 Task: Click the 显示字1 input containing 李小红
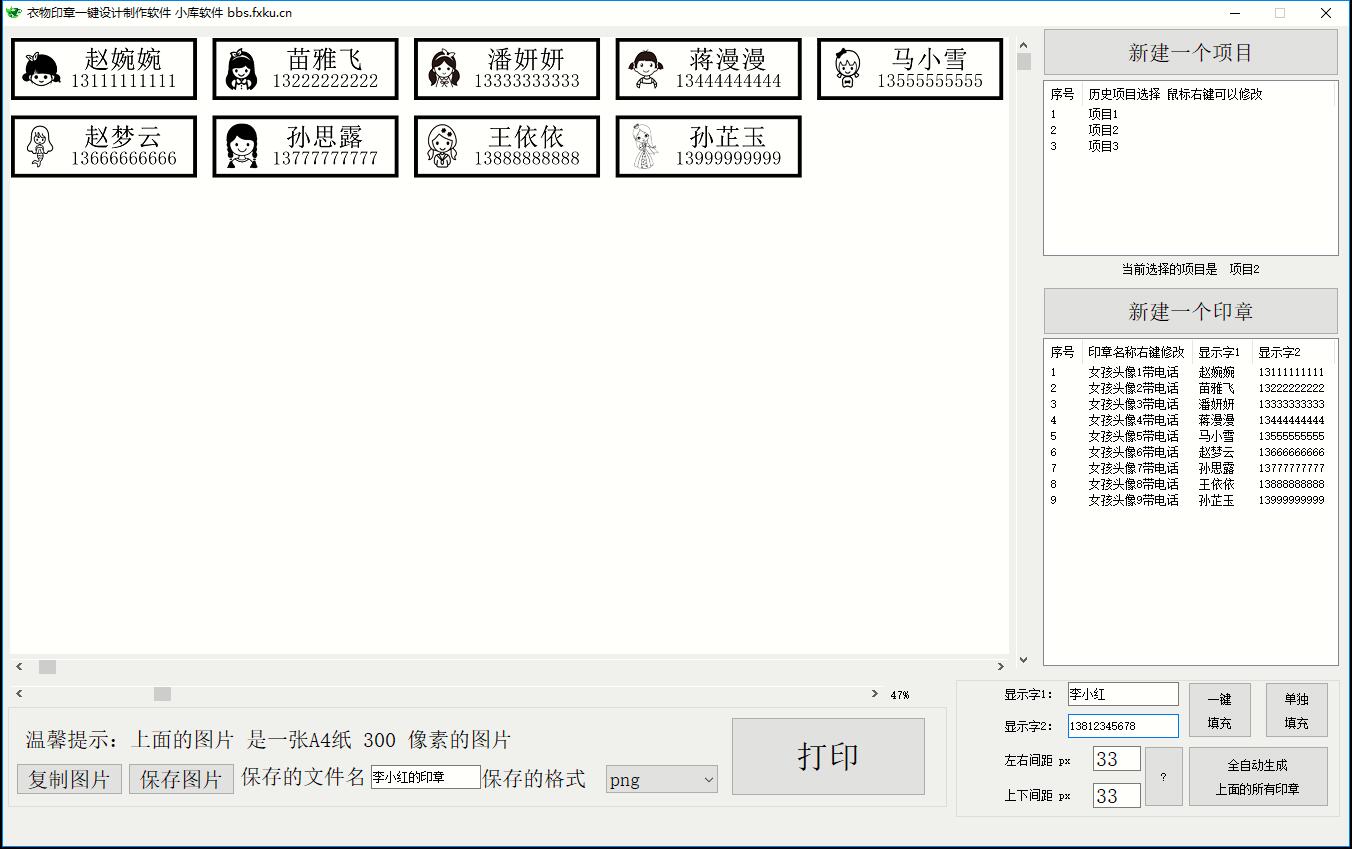click(1123, 694)
